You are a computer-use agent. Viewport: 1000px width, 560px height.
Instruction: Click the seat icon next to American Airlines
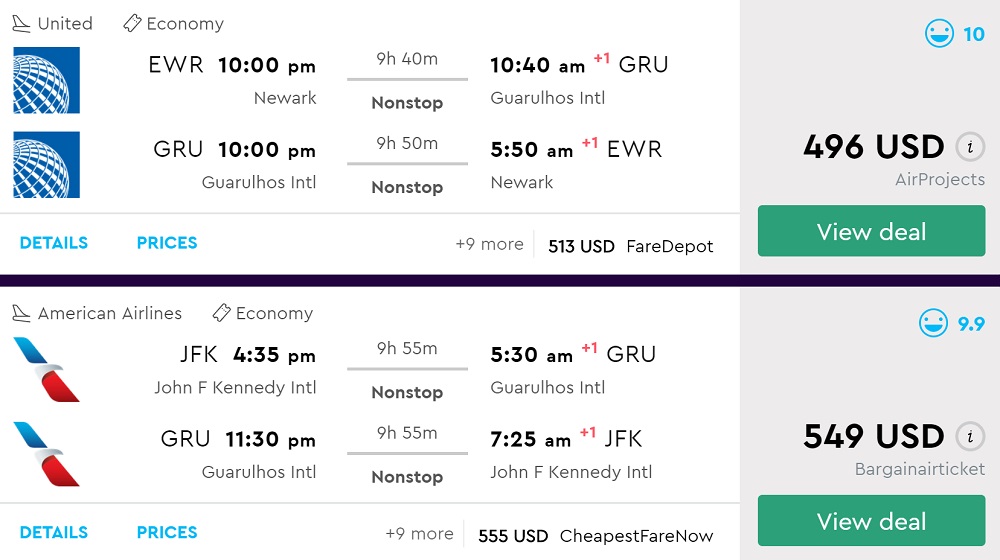pyautogui.click(x=21, y=313)
